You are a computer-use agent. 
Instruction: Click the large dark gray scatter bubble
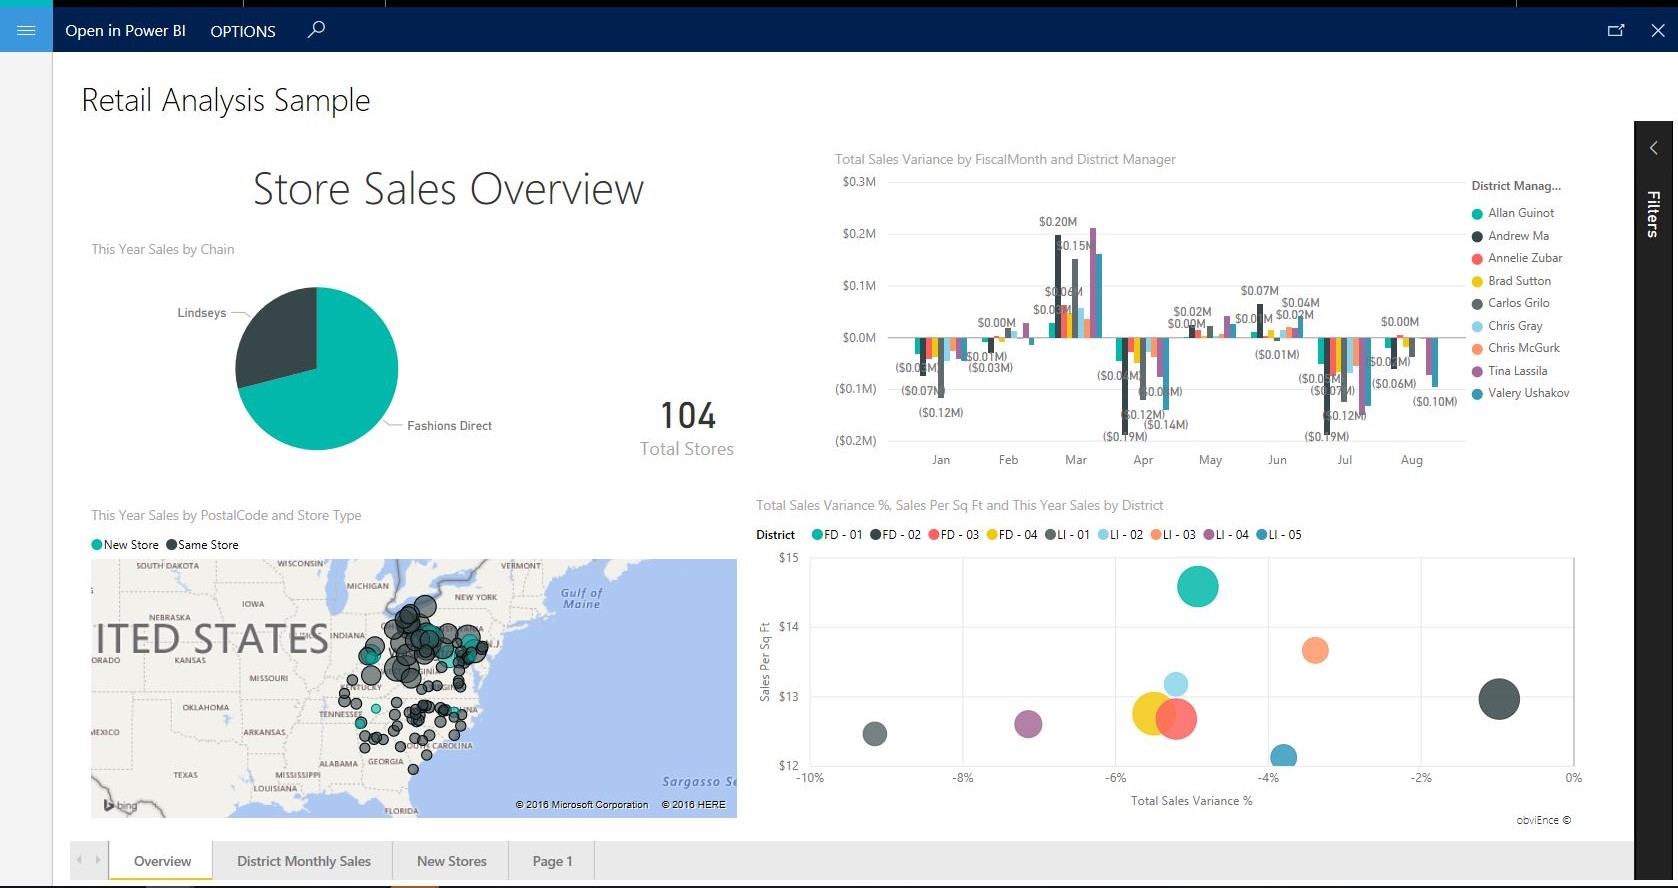coord(1499,698)
